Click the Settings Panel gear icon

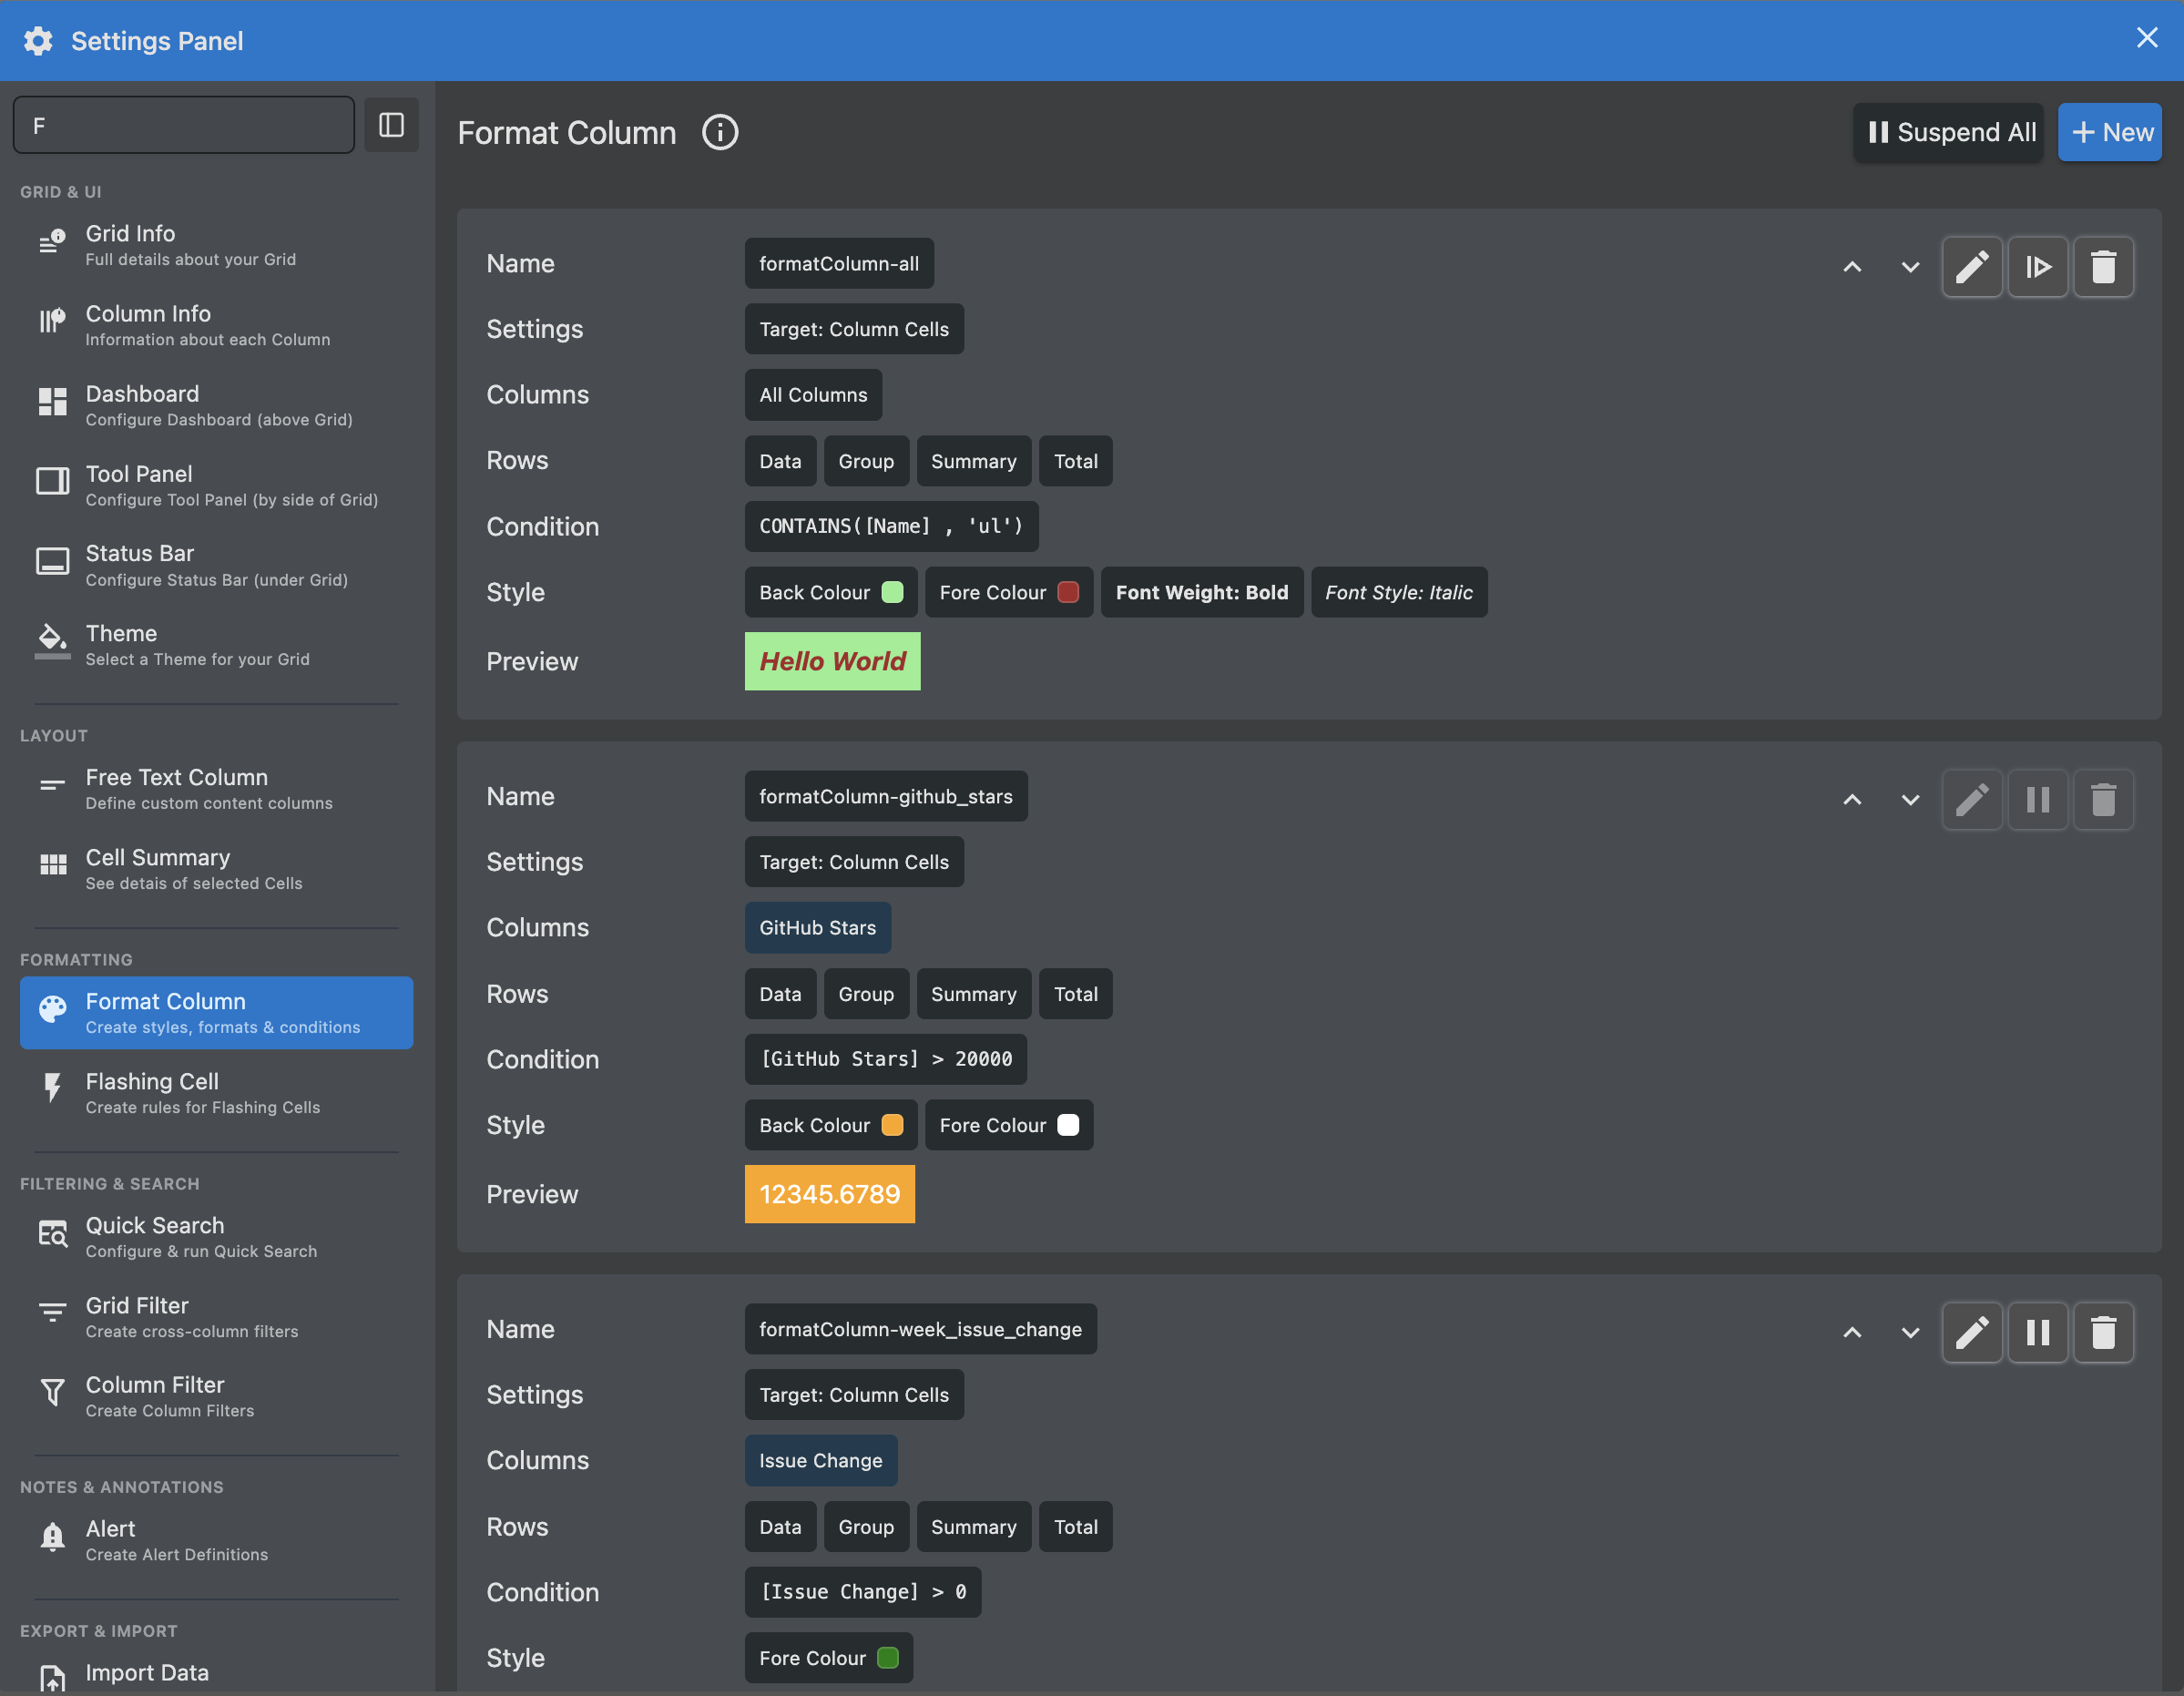click(x=38, y=41)
